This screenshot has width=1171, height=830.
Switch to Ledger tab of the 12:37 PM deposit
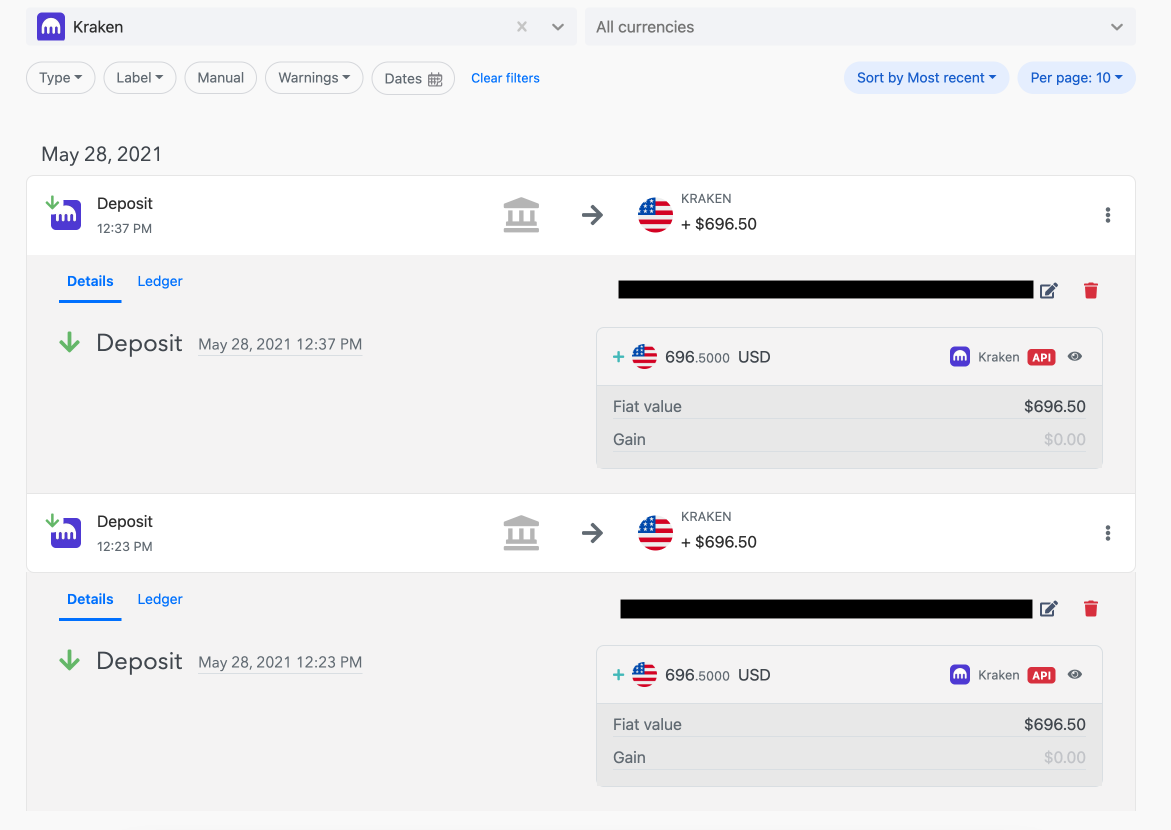point(160,282)
